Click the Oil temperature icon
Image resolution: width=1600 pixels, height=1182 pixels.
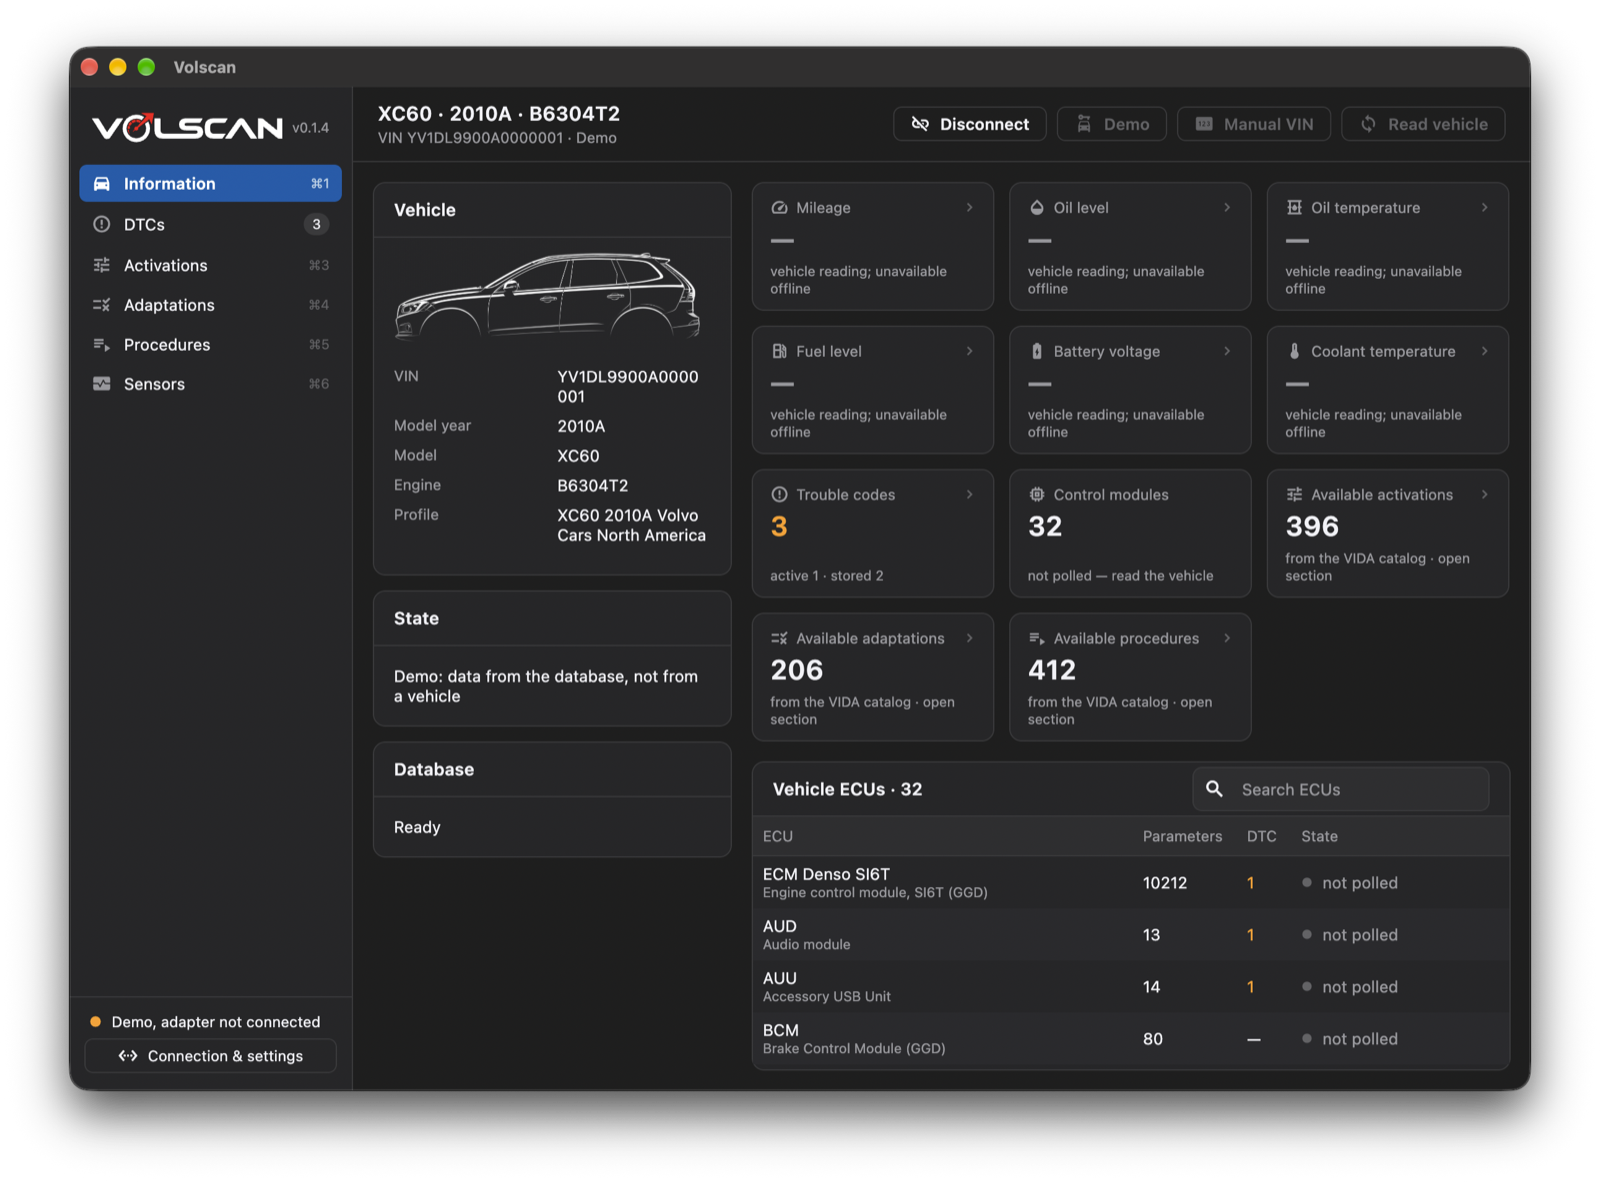(x=1294, y=208)
